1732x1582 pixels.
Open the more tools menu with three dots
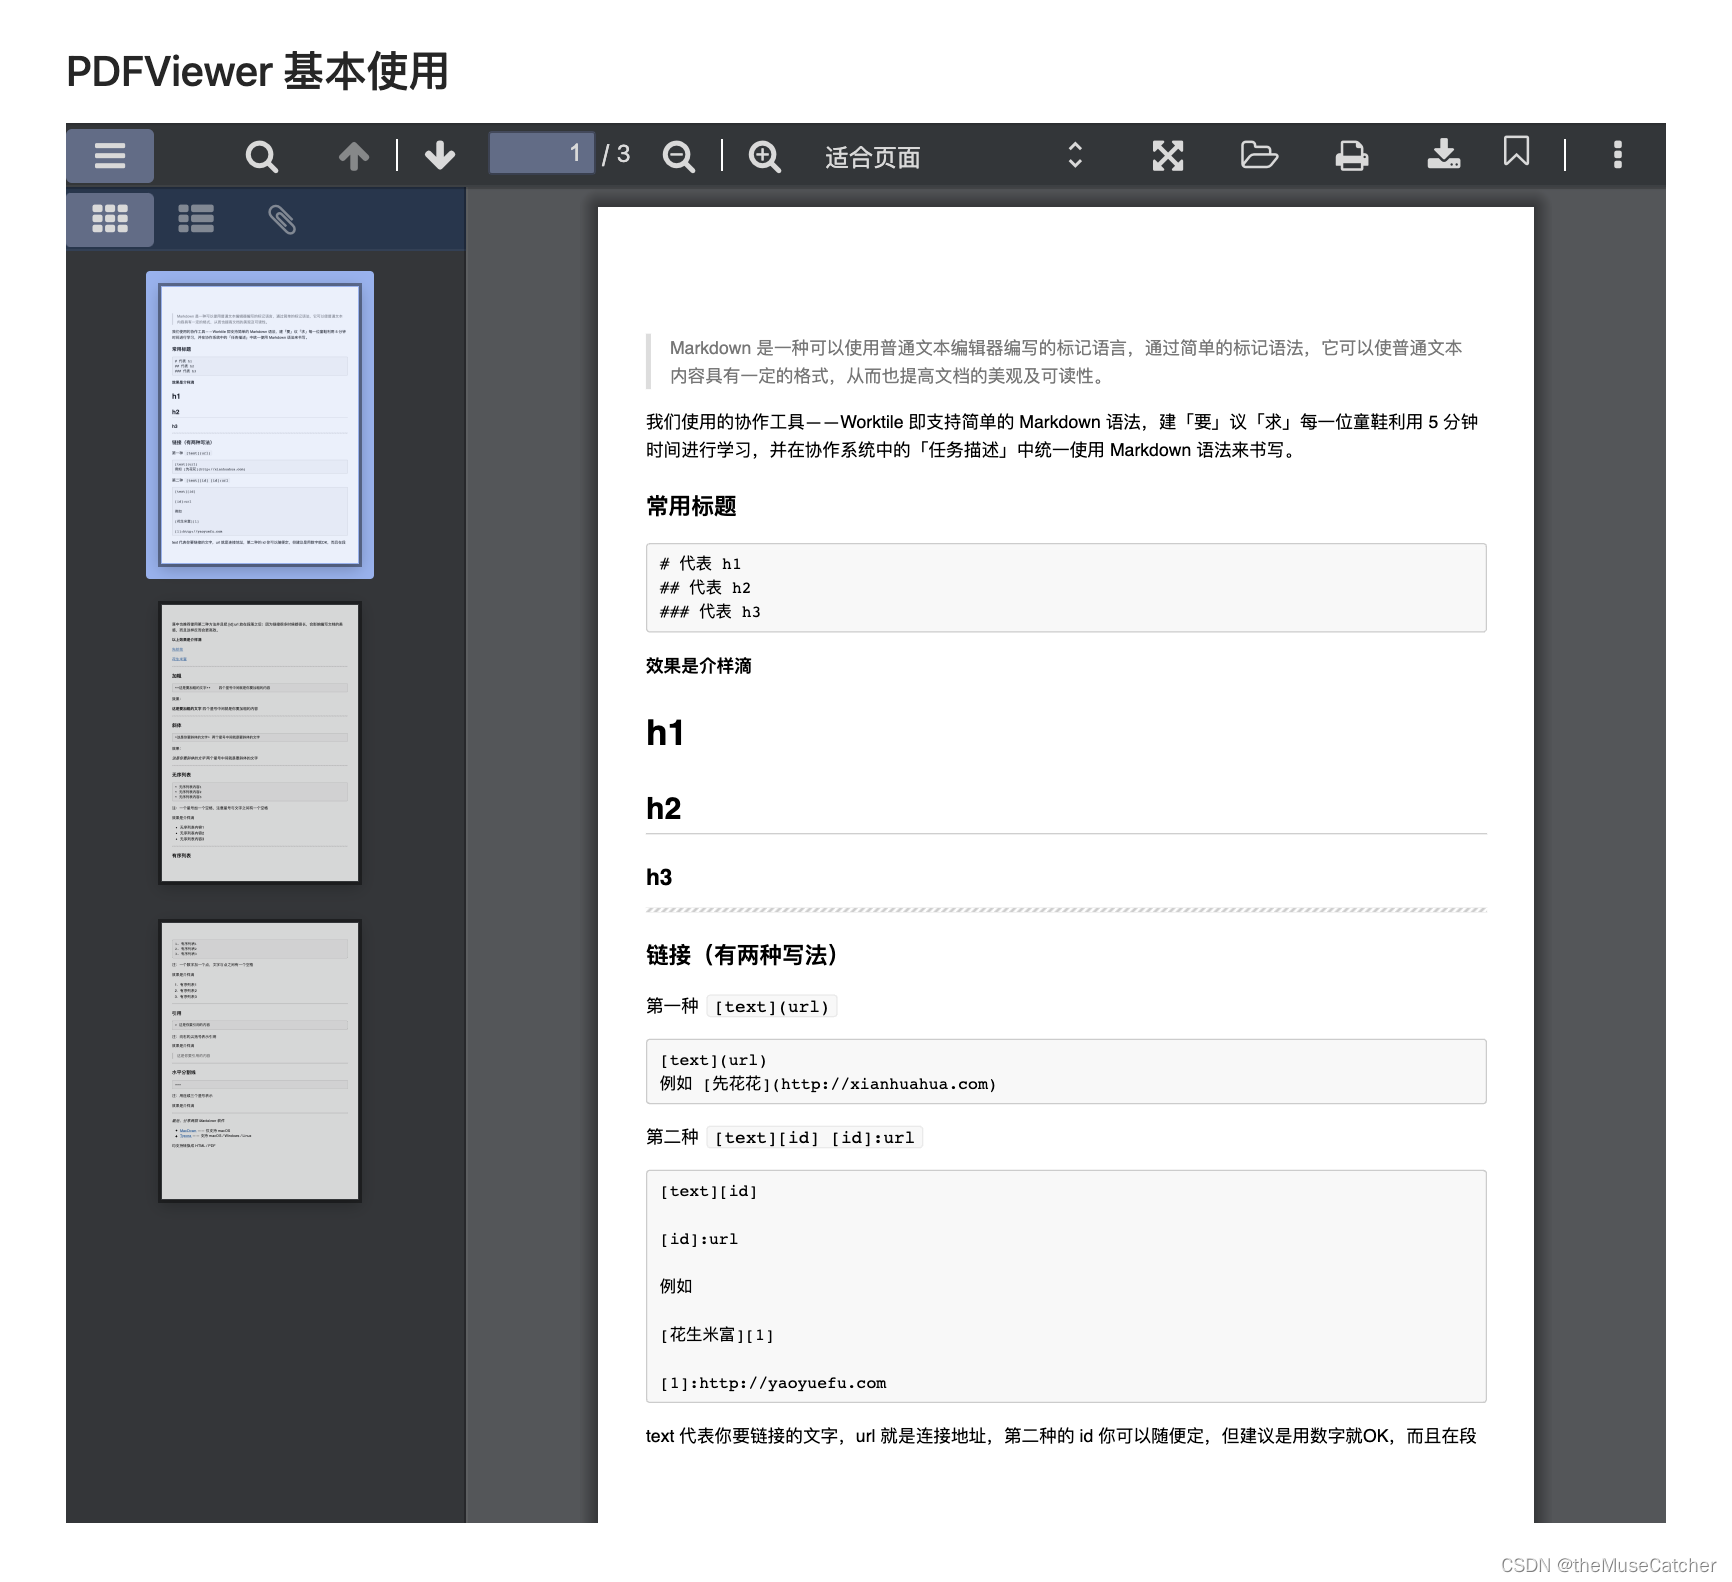click(x=1617, y=155)
